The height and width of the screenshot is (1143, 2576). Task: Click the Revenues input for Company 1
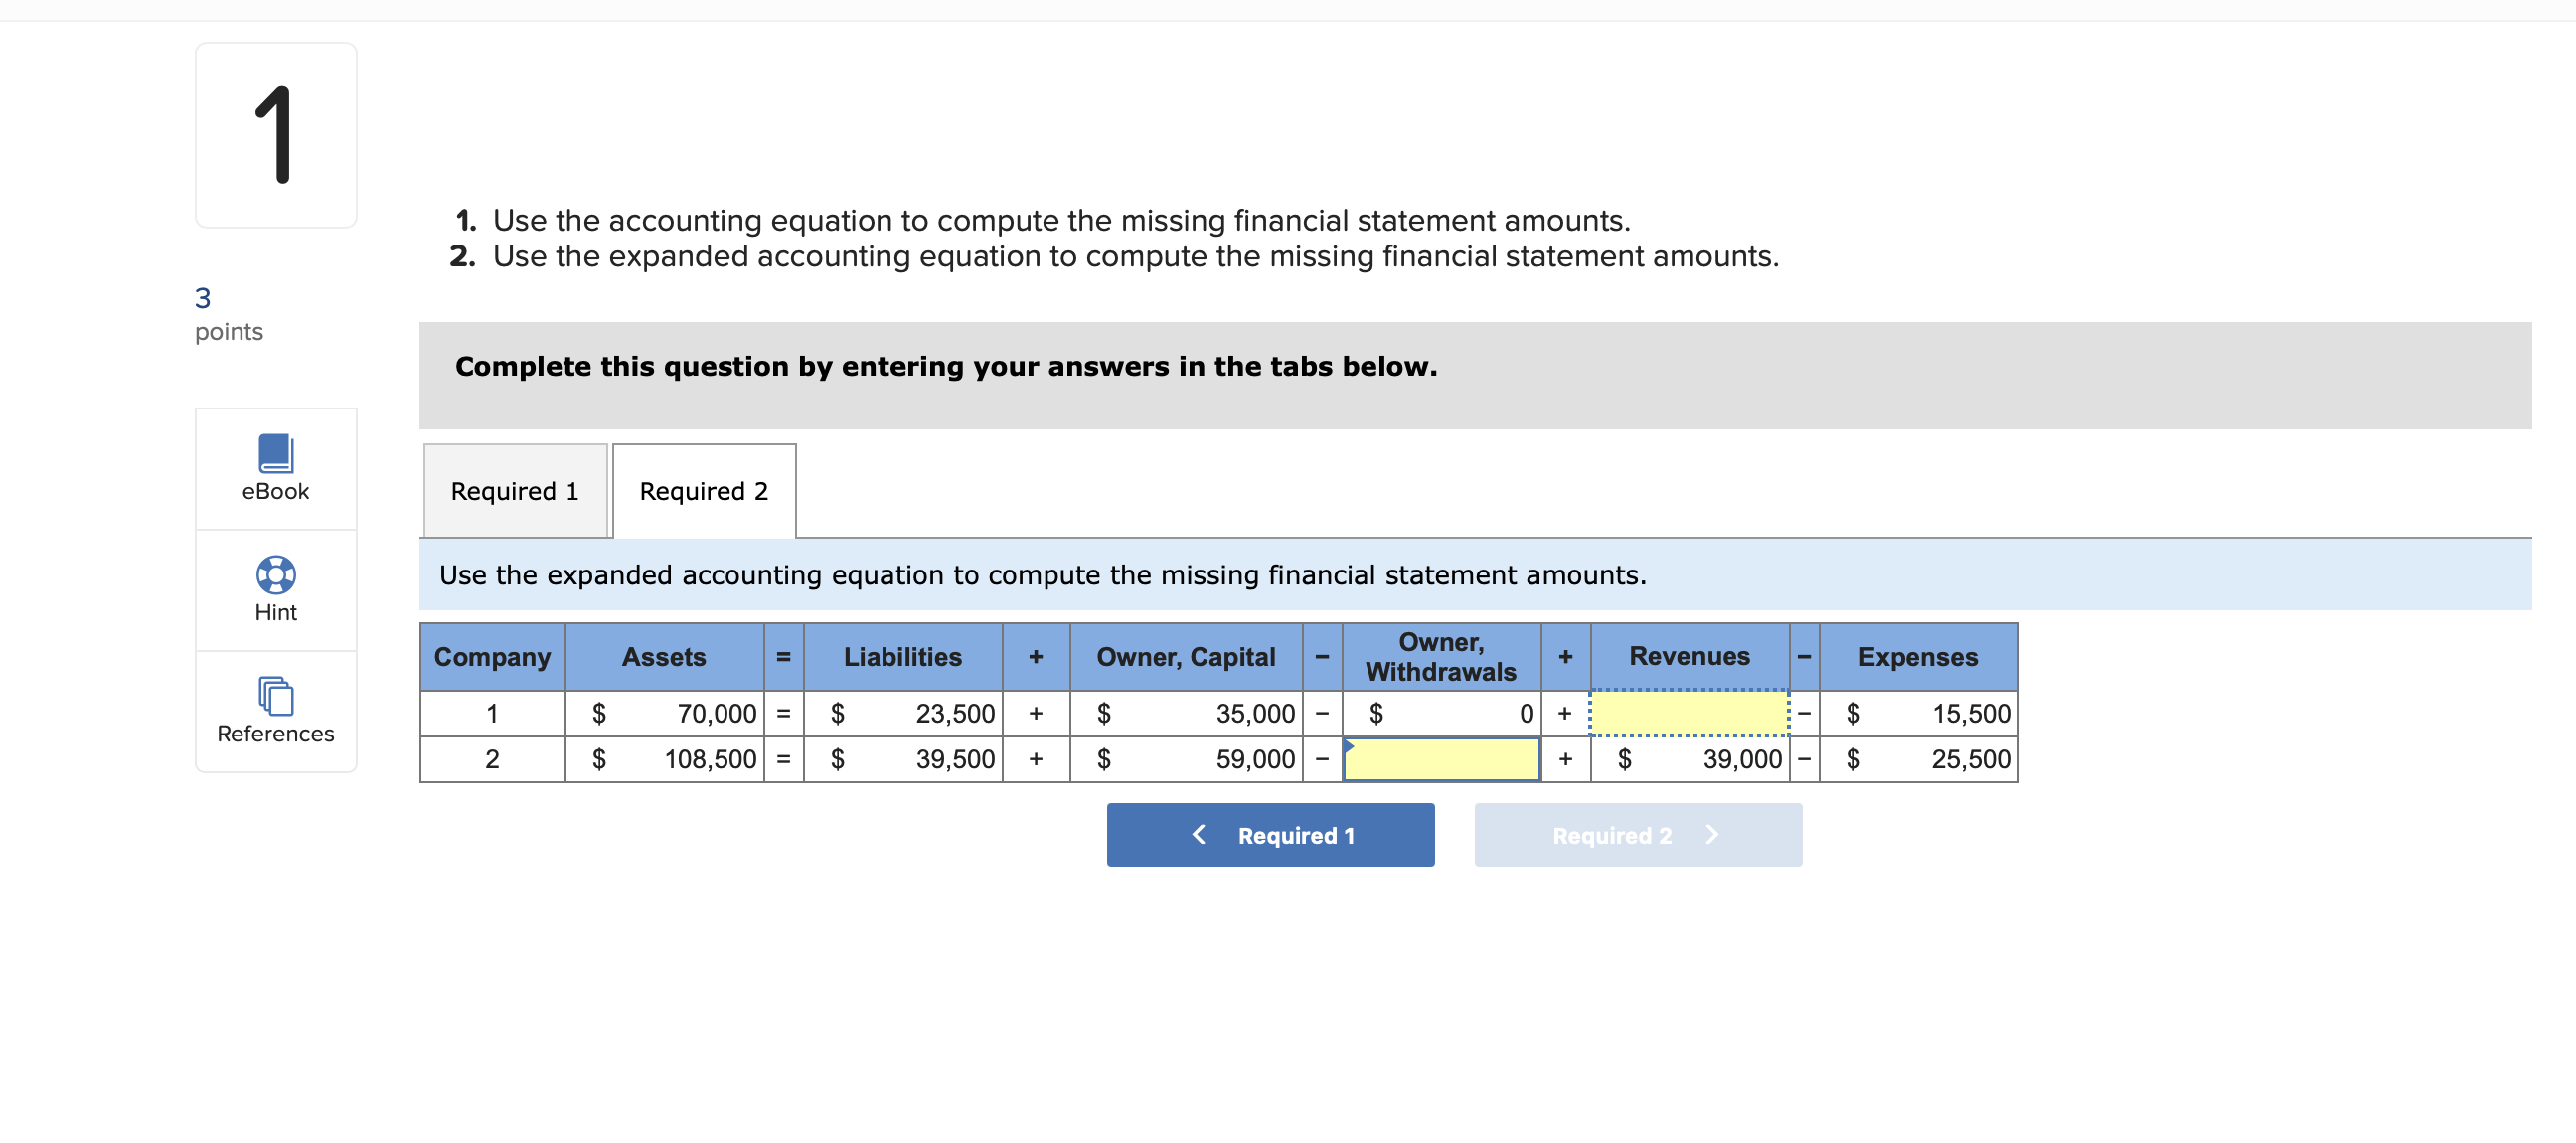[x=1690, y=713]
